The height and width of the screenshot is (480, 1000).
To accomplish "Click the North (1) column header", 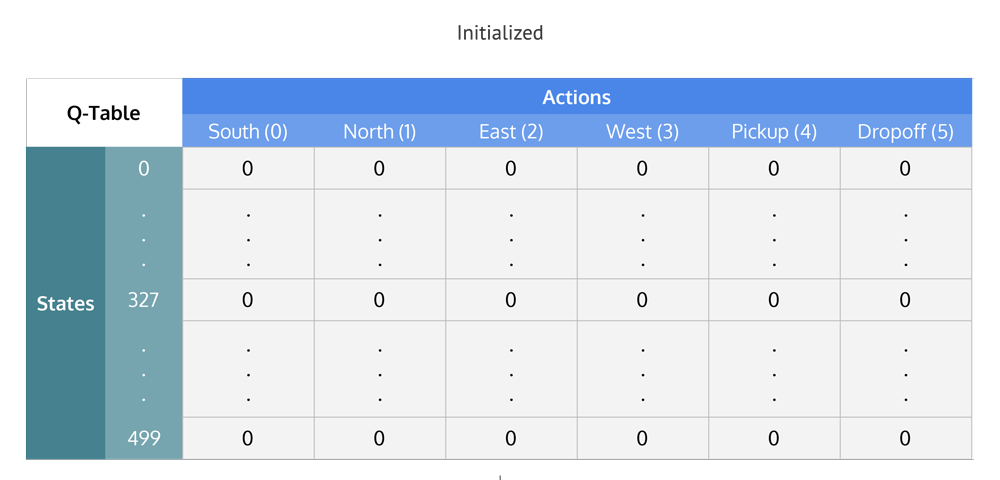I will coord(379,131).
